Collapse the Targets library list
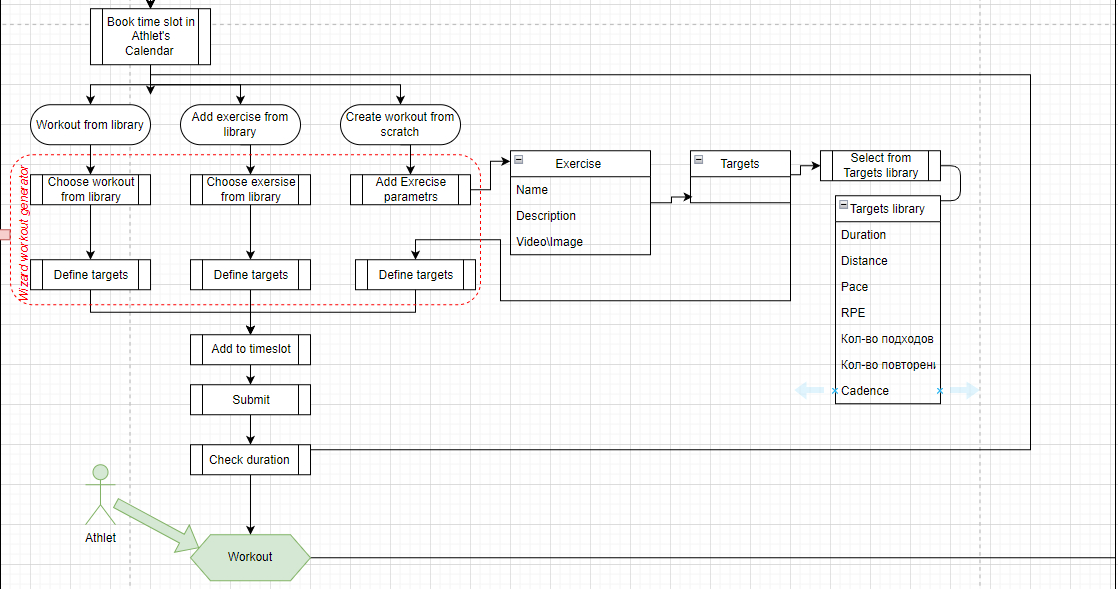The image size is (1118, 589). coord(843,205)
